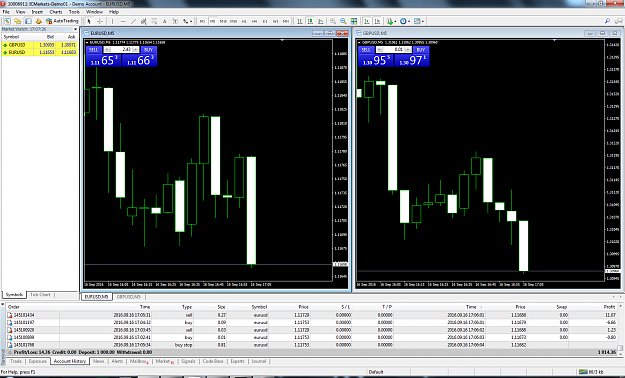Viewport: 625px width, 378px height.
Task: Select the Vertical Line drawing tool
Action: click(x=112, y=21)
